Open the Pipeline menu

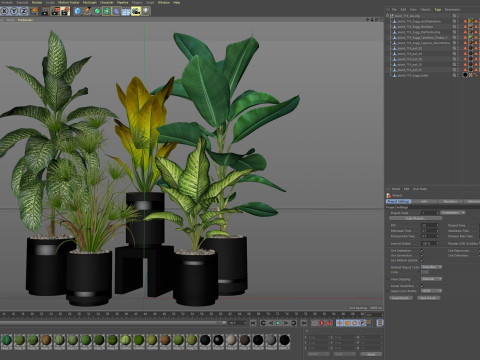pos(122,2)
